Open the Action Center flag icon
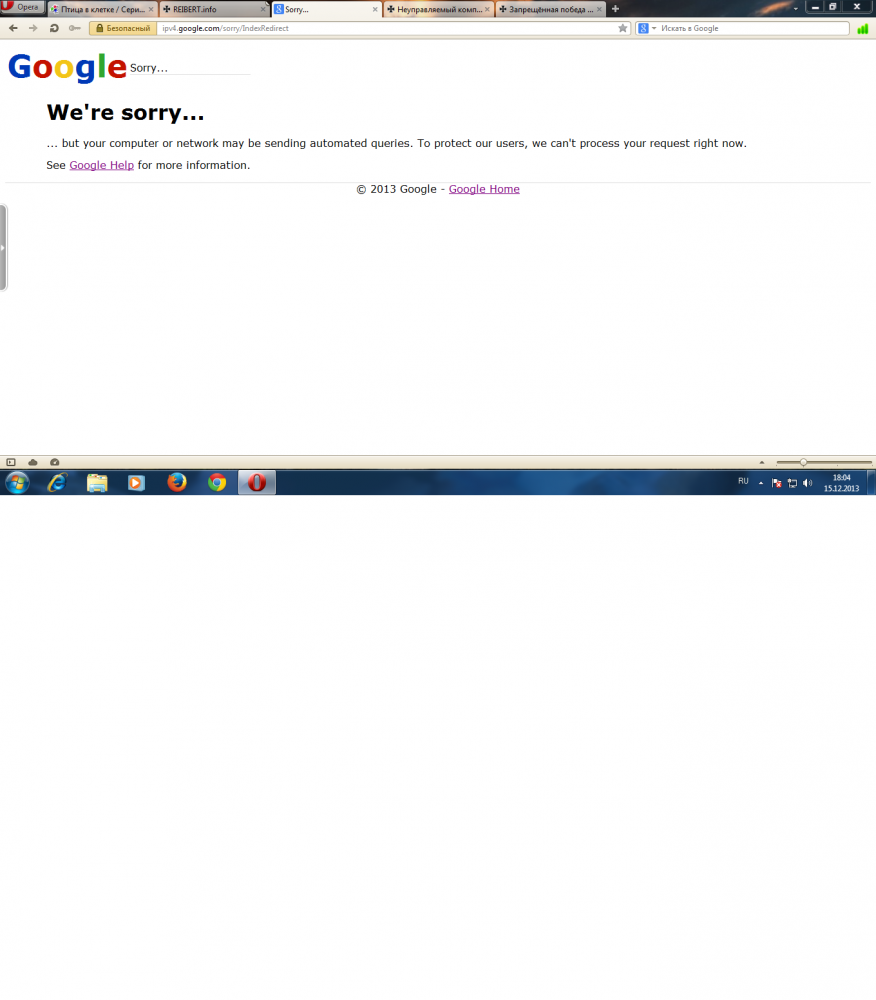 tap(777, 483)
